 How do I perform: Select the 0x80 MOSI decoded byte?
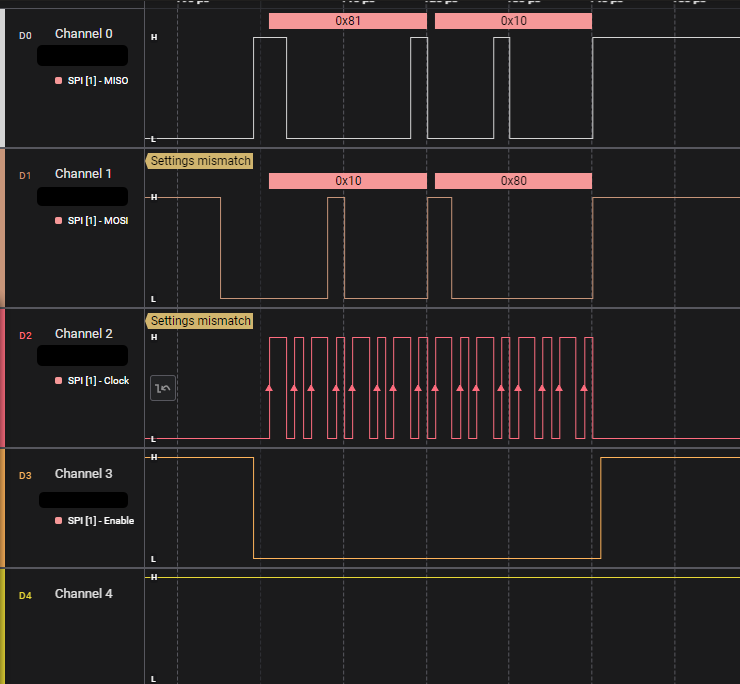tap(513, 181)
